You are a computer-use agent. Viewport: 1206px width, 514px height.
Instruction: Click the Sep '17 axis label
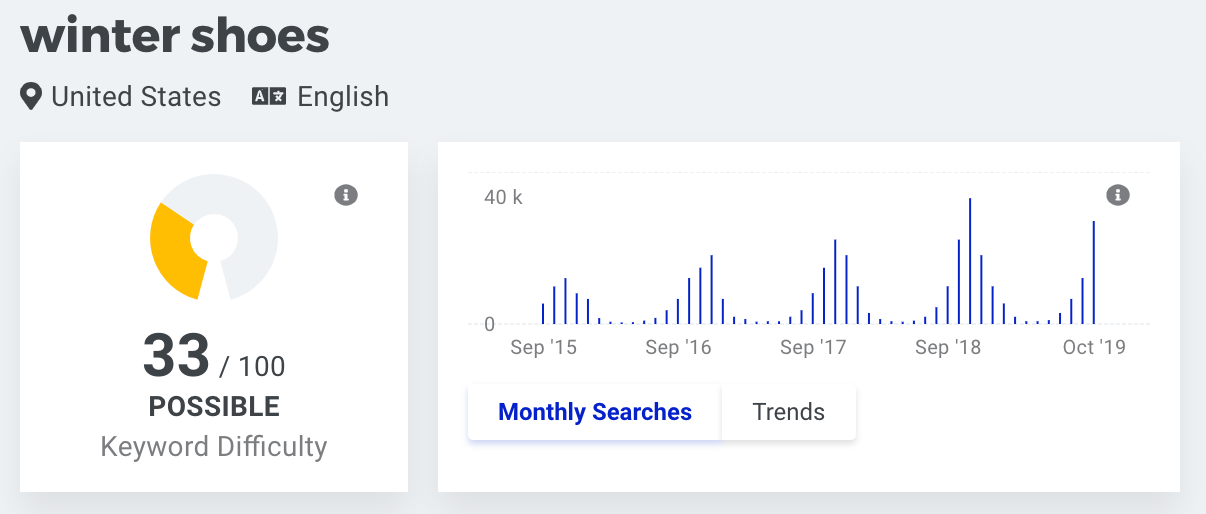813,348
